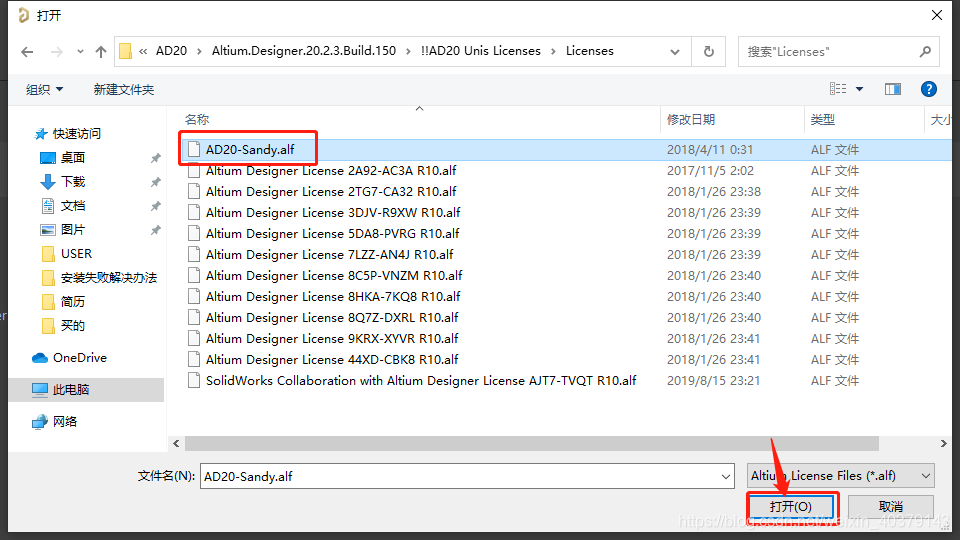960x540 pixels.
Task: Click the folder icon in address bar
Action: point(126,51)
